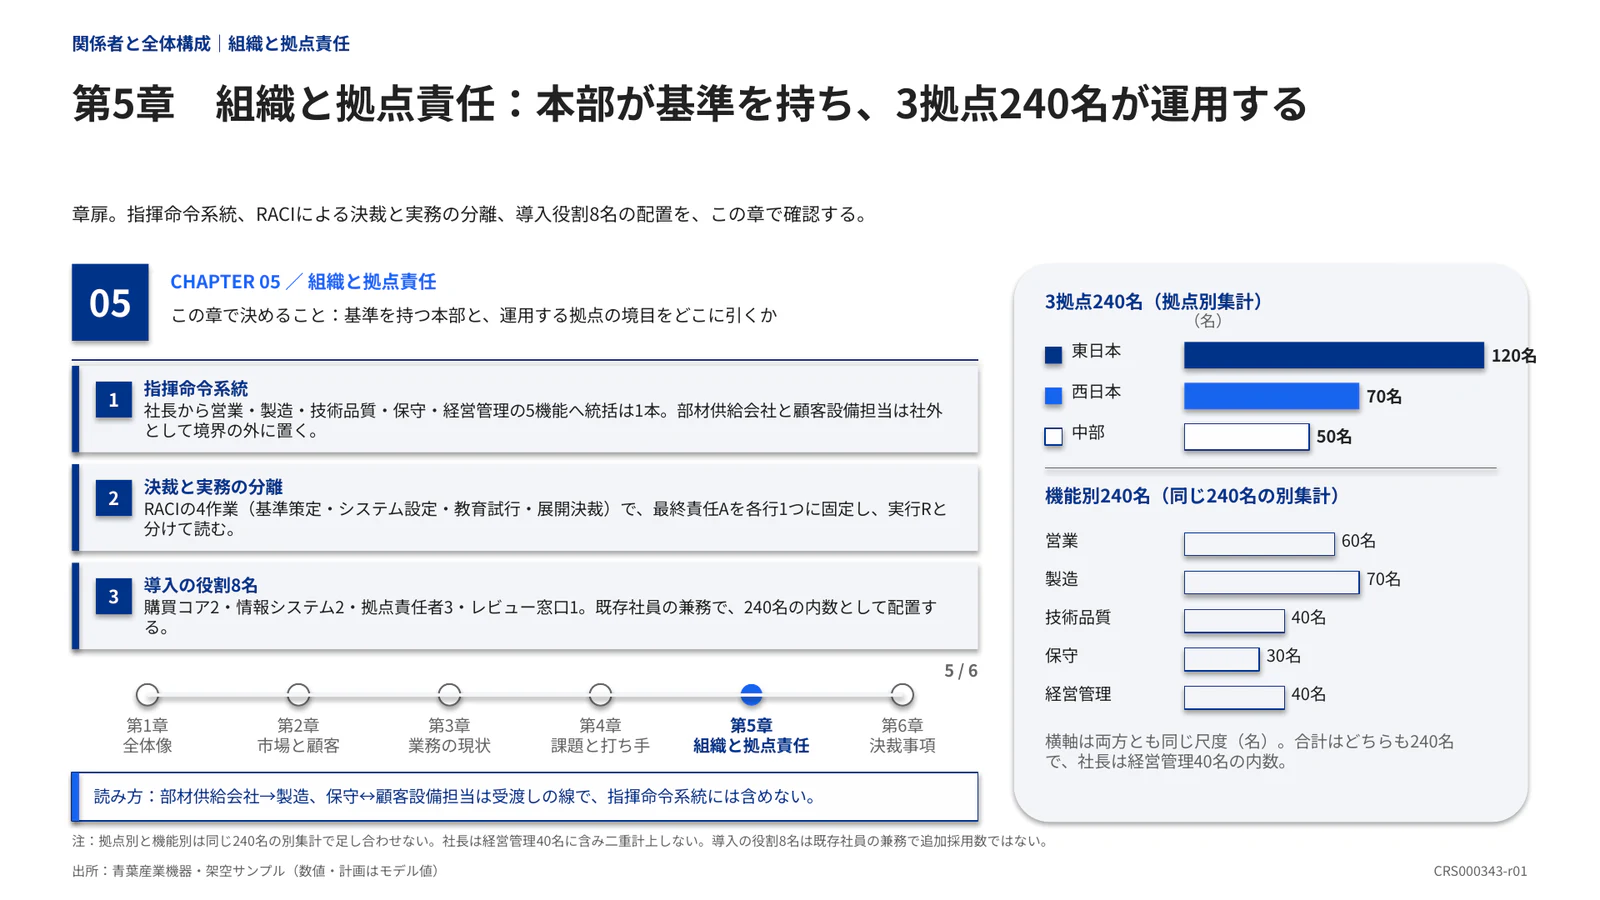Select the 東日本 120名 bar

click(1334, 355)
